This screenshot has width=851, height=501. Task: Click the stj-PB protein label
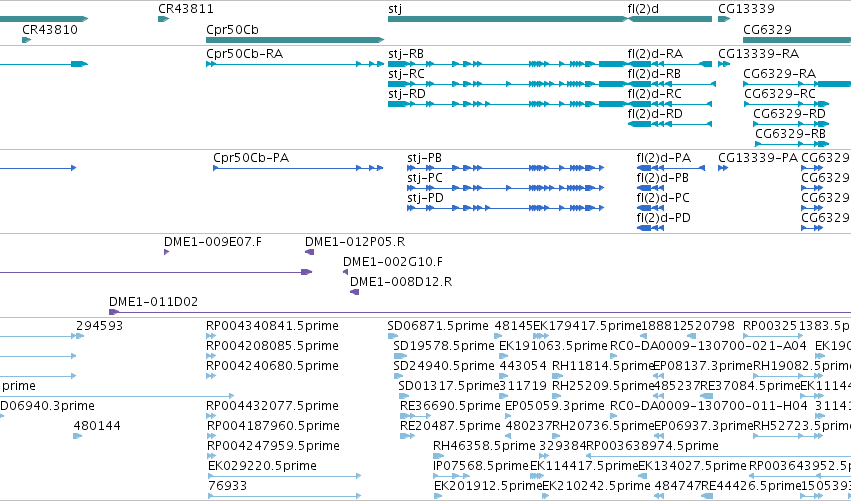pyautogui.click(x=424, y=158)
